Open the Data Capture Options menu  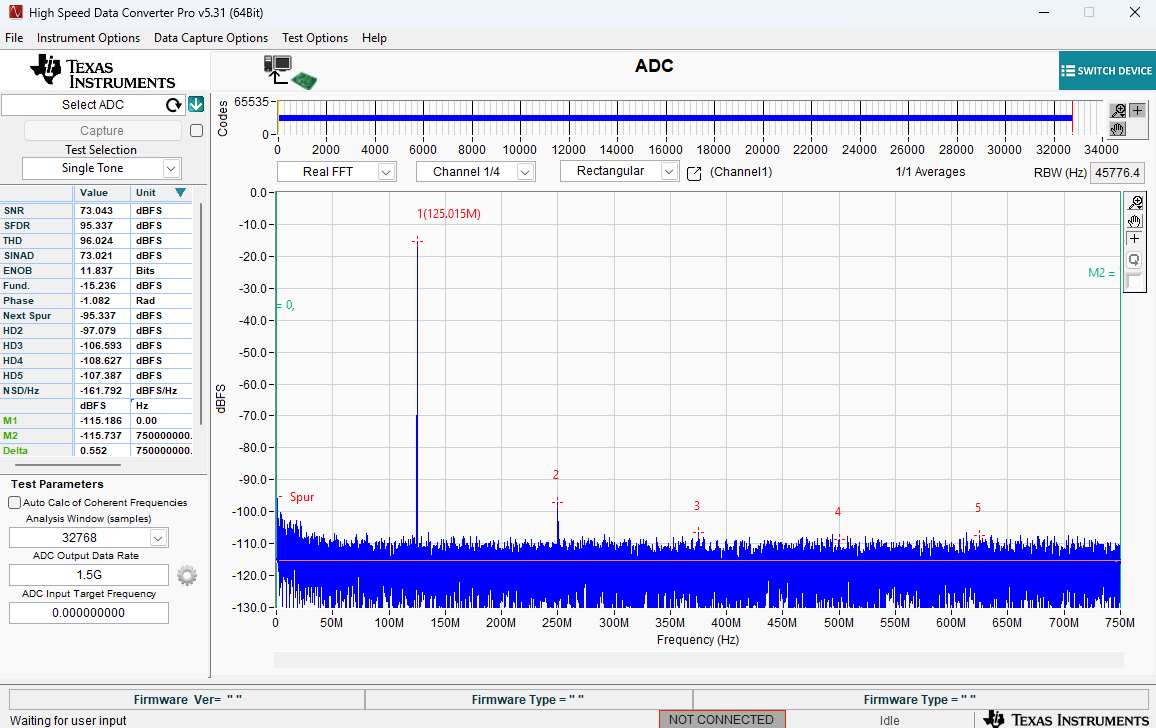click(210, 38)
